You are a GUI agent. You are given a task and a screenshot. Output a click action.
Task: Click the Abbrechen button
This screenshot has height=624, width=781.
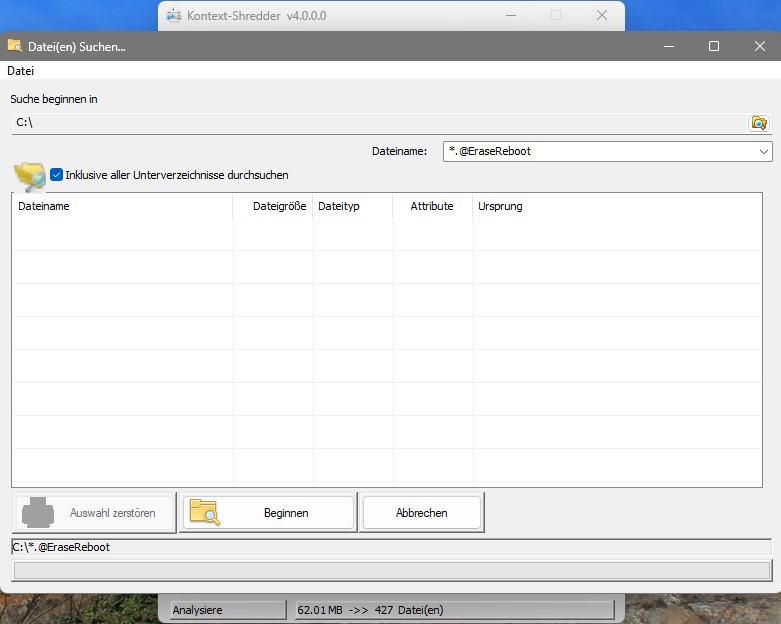pos(421,512)
